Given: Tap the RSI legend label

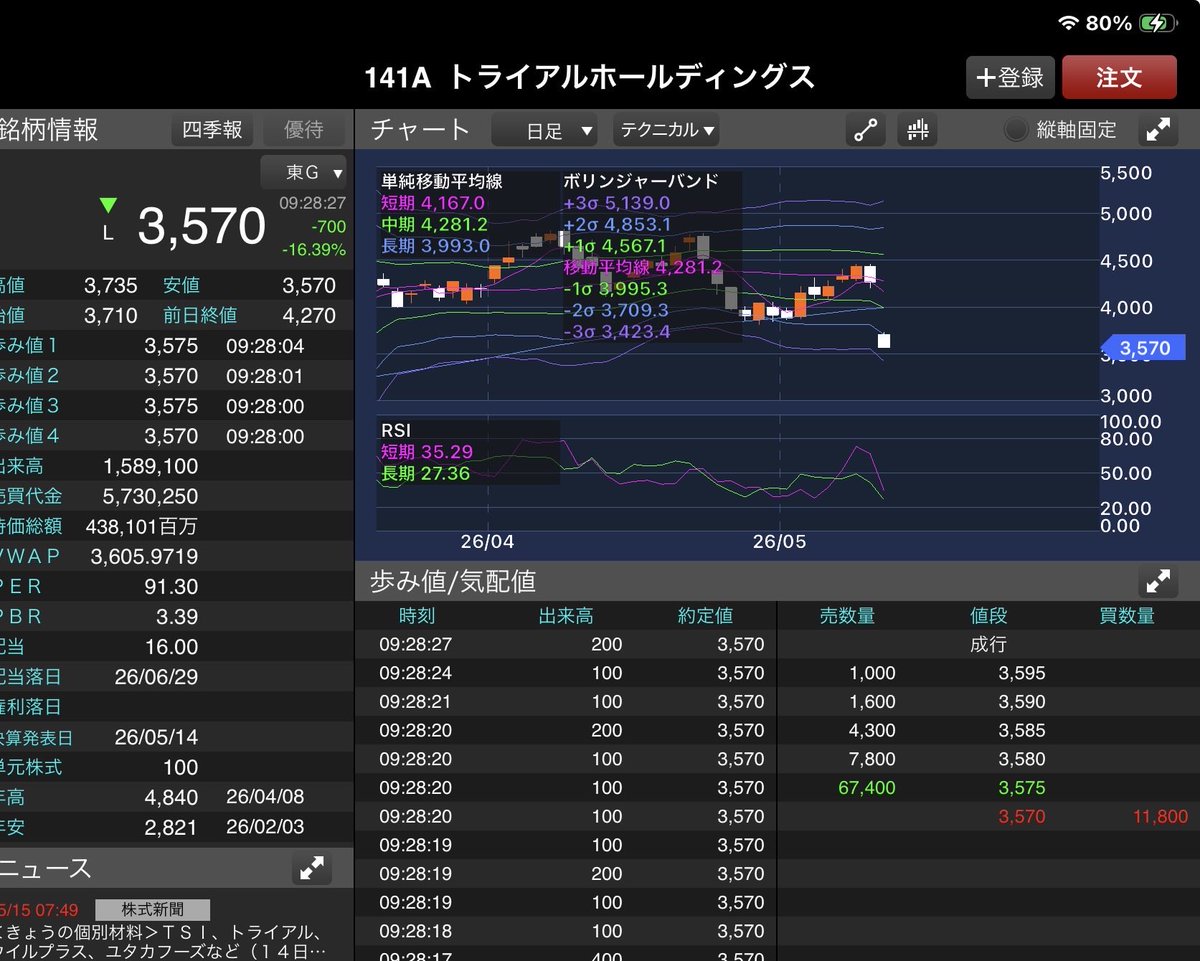Looking at the screenshot, I should pos(396,430).
